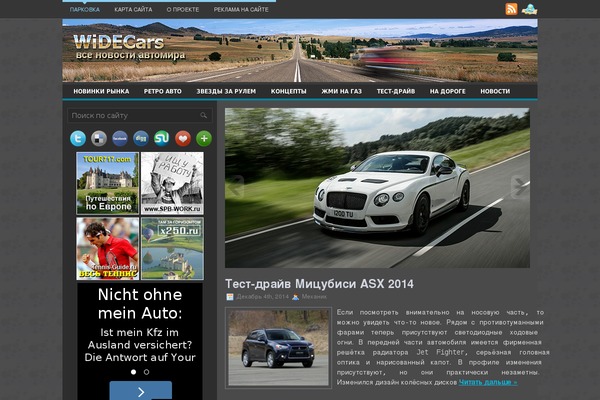Click the red heart favorite icon
This screenshot has width=600, height=400.
coord(183,138)
